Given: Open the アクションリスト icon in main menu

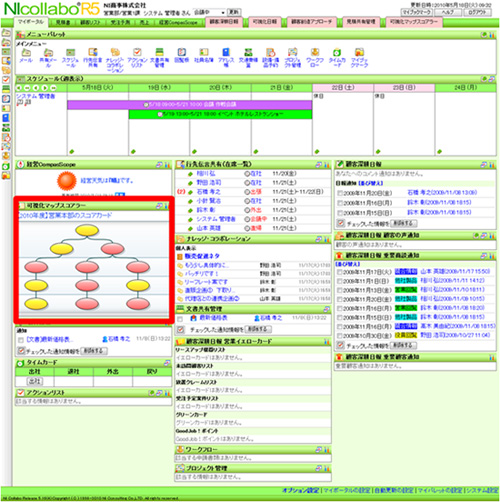Looking at the screenshot, I should click(137, 52).
